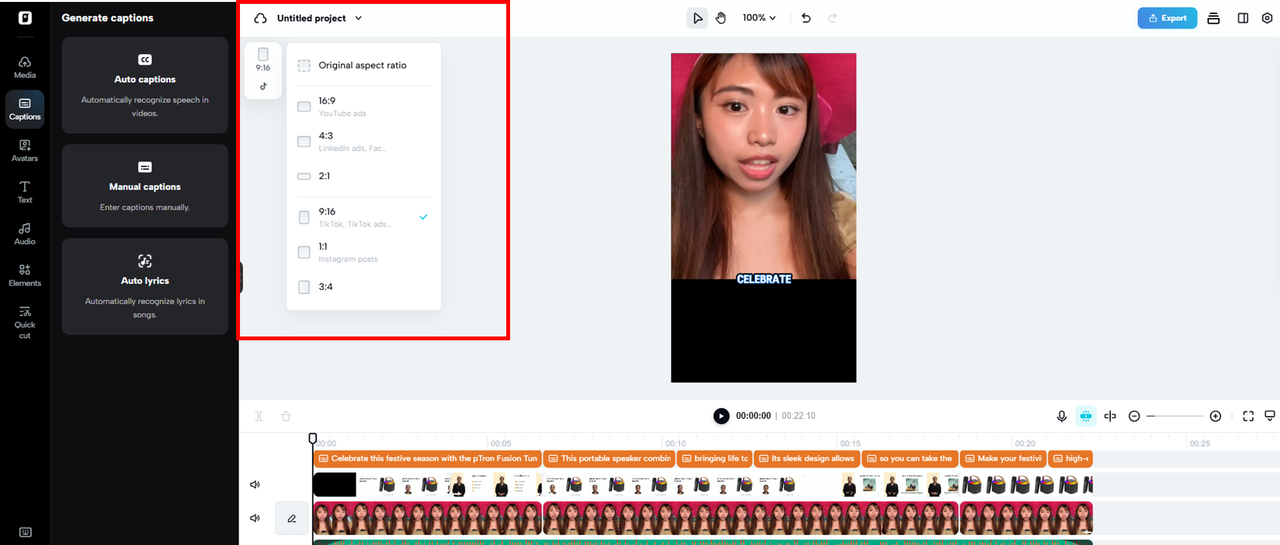The width and height of the screenshot is (1280, 545).
Task: Click the cloud save icon beside project name
Action: coord(261,18)
